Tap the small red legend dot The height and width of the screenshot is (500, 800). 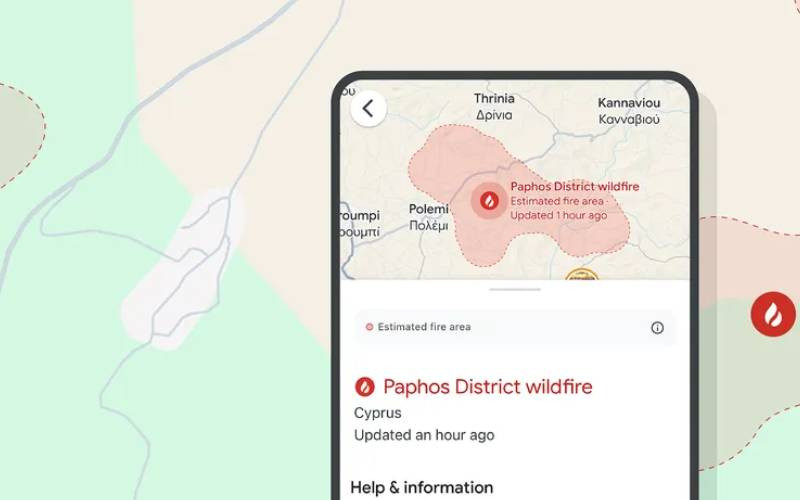(369, 327)
